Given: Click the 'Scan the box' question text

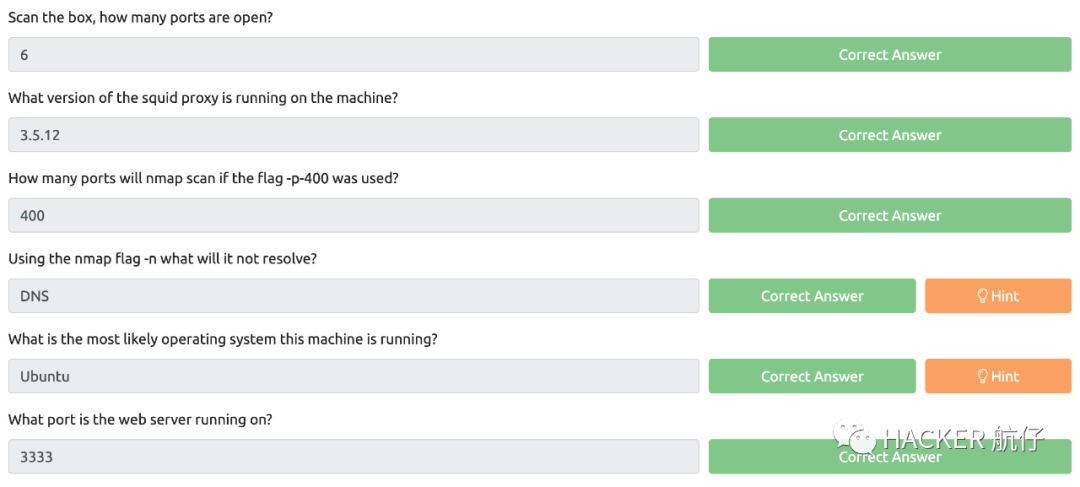Looking at the screenshot, I should (140, 17).
